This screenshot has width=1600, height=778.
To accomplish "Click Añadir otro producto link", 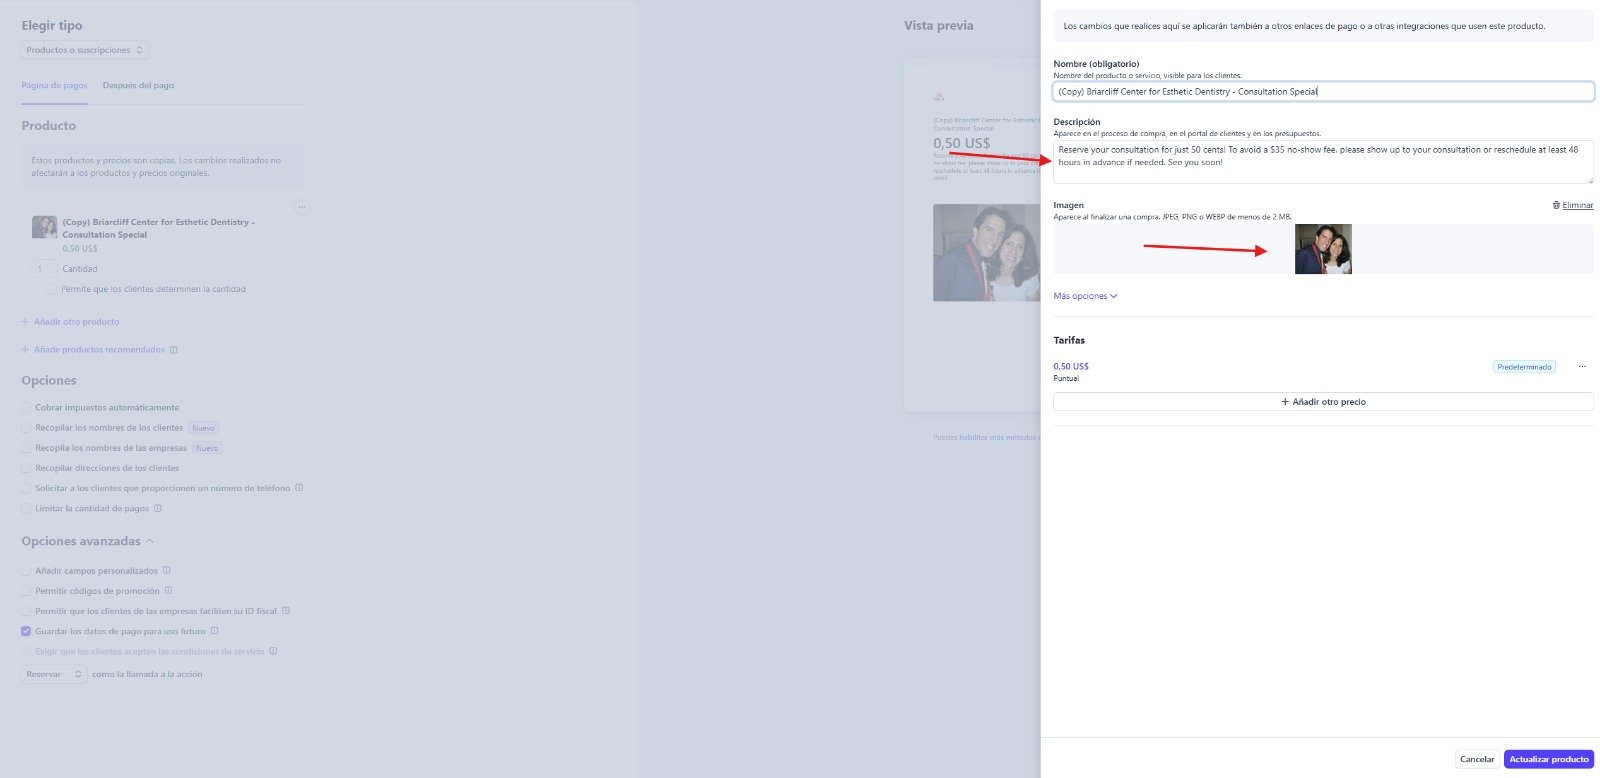I will coord(70,322).
